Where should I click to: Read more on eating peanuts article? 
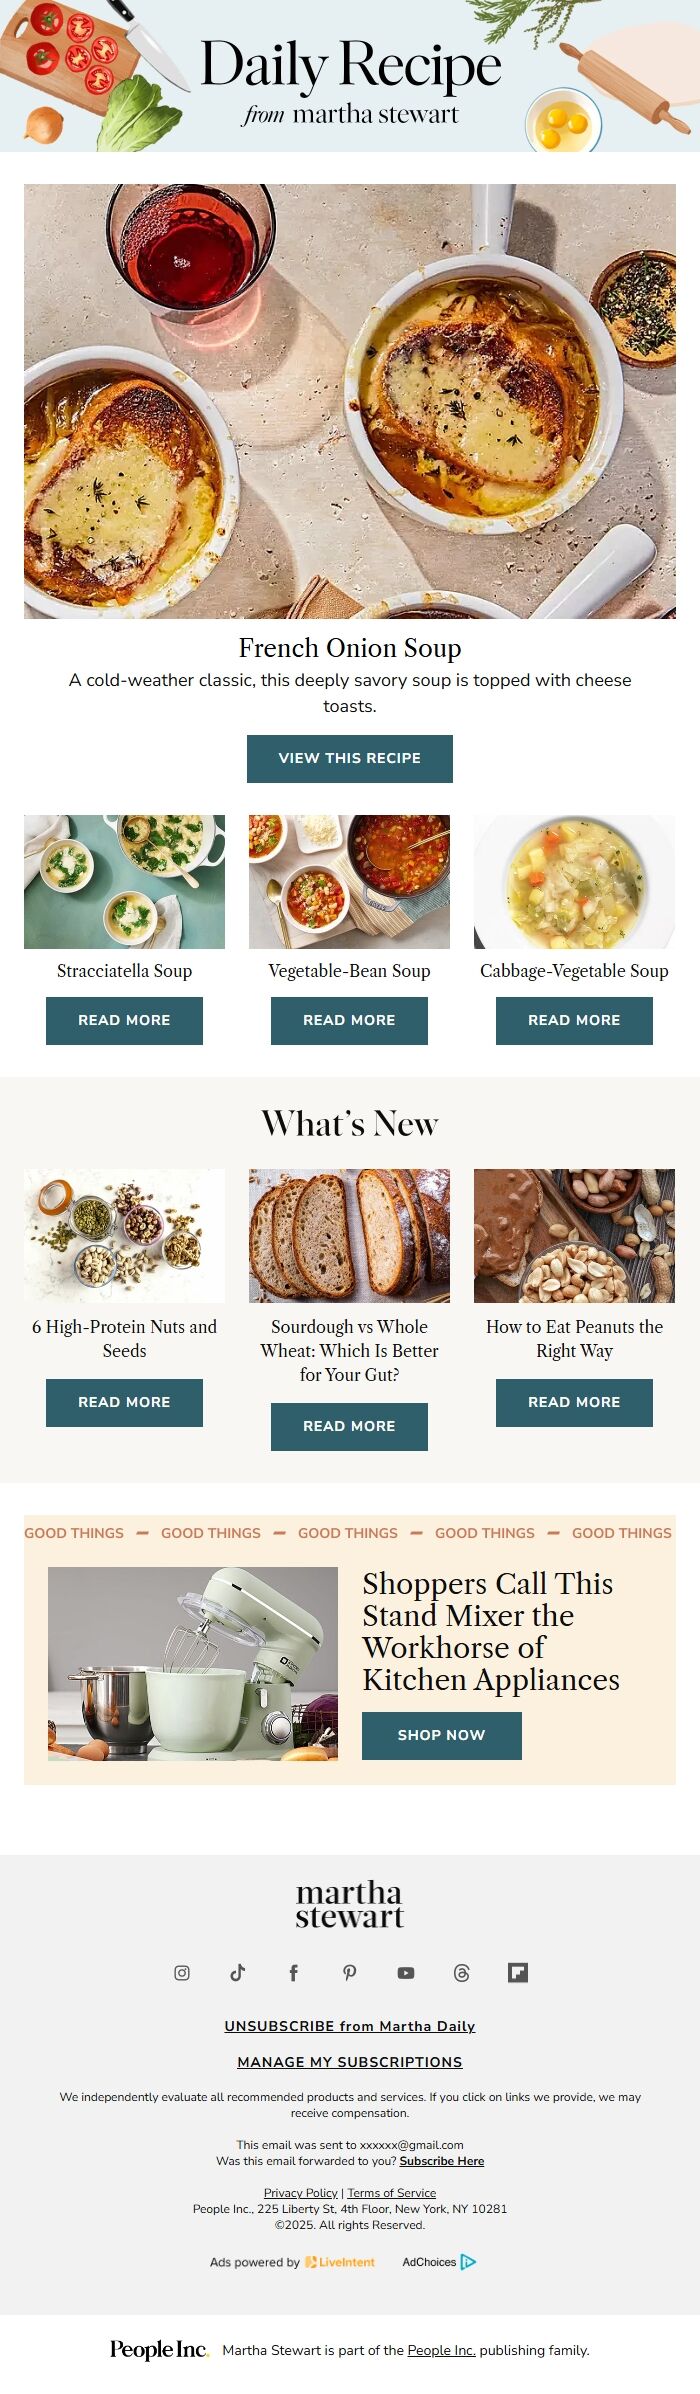pyautogui.click(x=574, y=1402)
